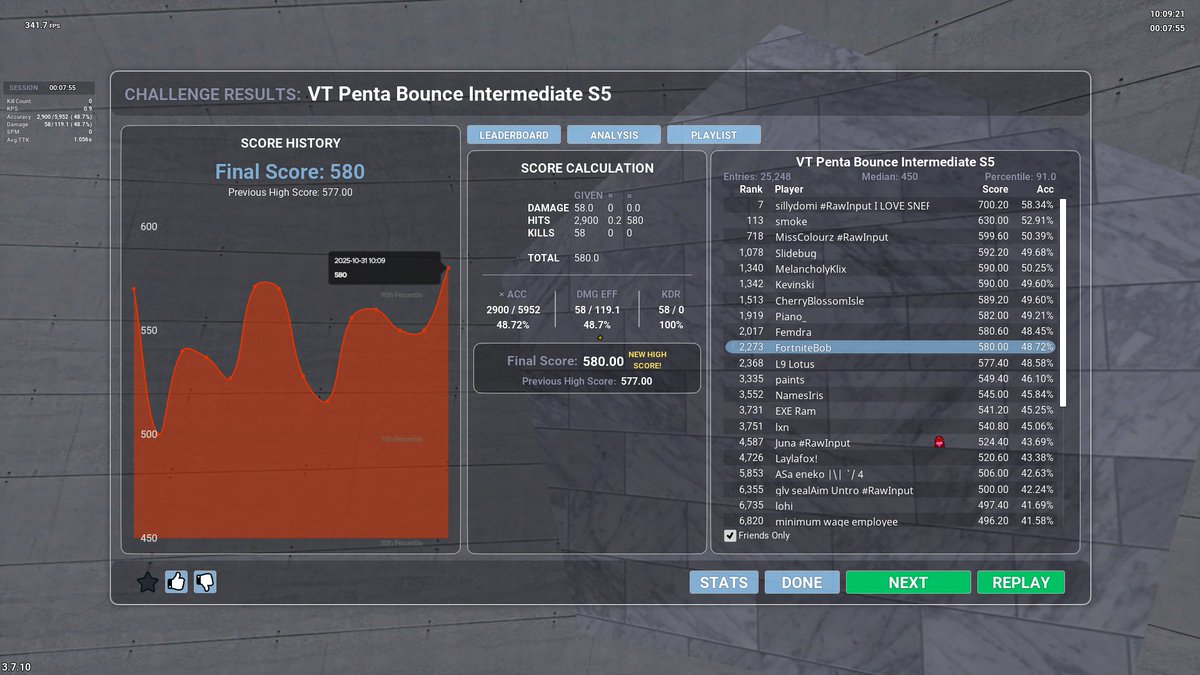Switch to the Leaderboard tab
The height and width of the screenshot is (675, 1200).
[x=514, y=135]
